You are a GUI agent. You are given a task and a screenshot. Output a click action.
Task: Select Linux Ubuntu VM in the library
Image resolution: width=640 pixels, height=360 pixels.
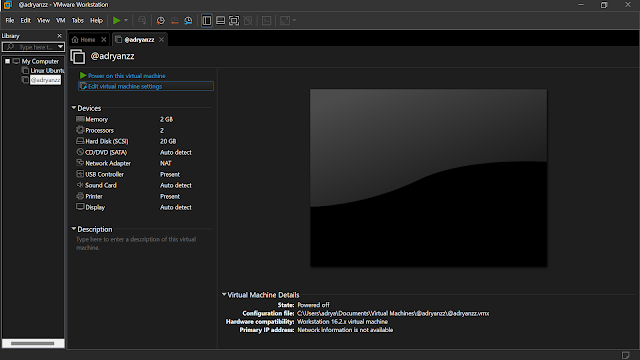click(x=47, y=71)
